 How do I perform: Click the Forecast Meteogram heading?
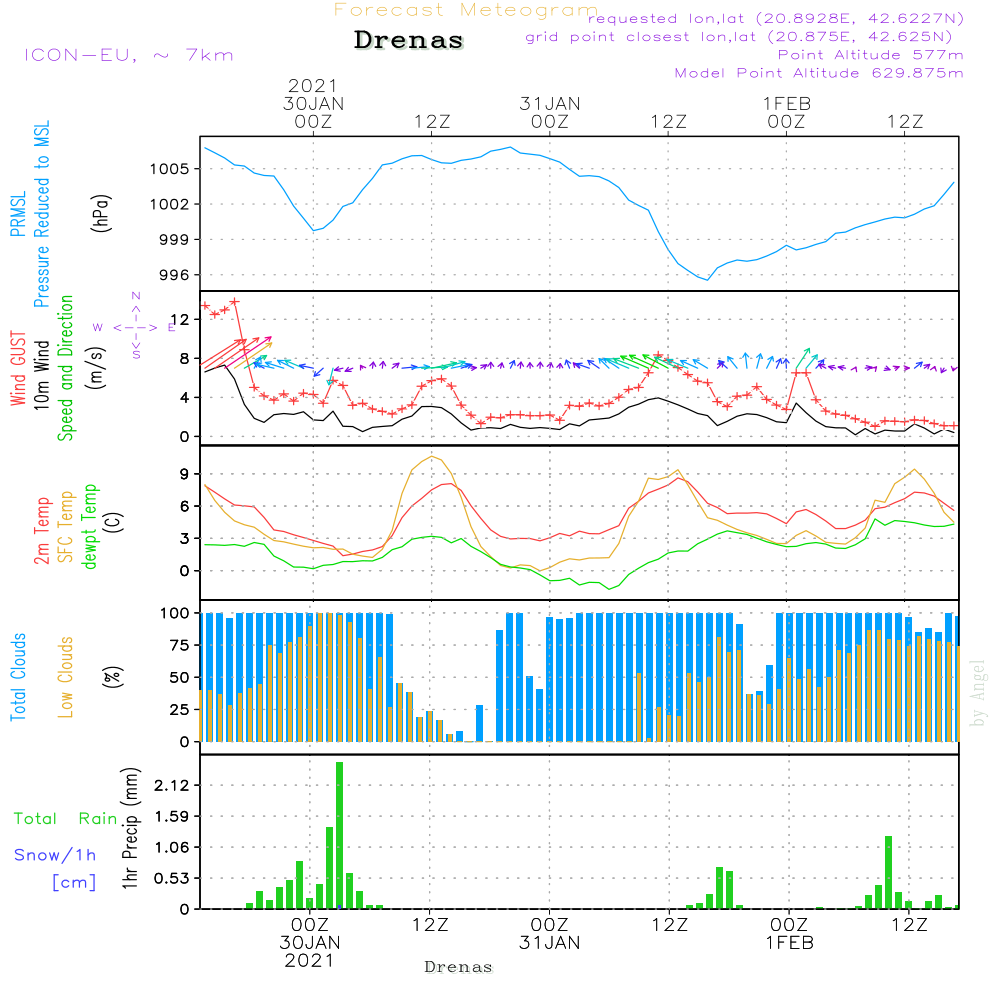(466, 10)
